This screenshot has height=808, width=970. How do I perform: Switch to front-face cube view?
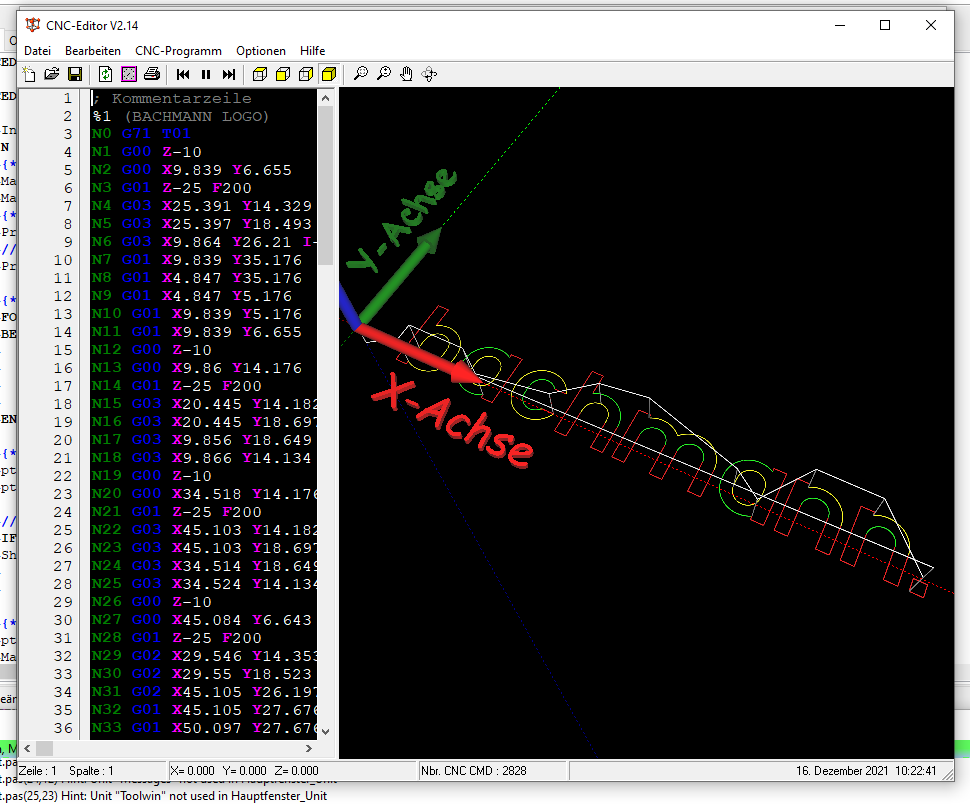tap(283, 74)
